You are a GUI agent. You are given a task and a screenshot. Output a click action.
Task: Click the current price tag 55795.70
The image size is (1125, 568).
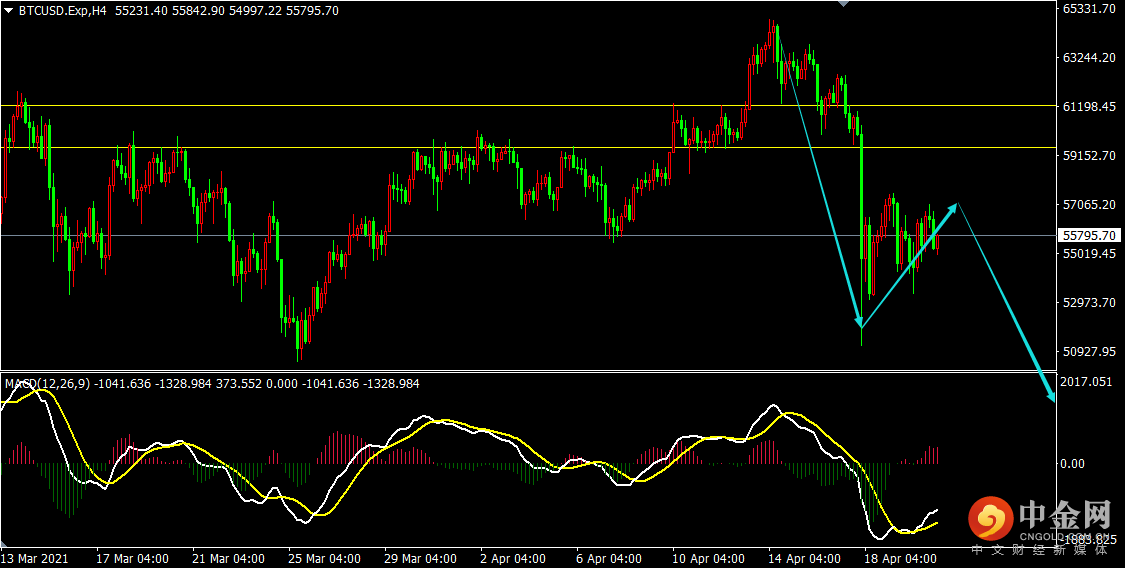pyautogui.click(x=1090, y=235)
